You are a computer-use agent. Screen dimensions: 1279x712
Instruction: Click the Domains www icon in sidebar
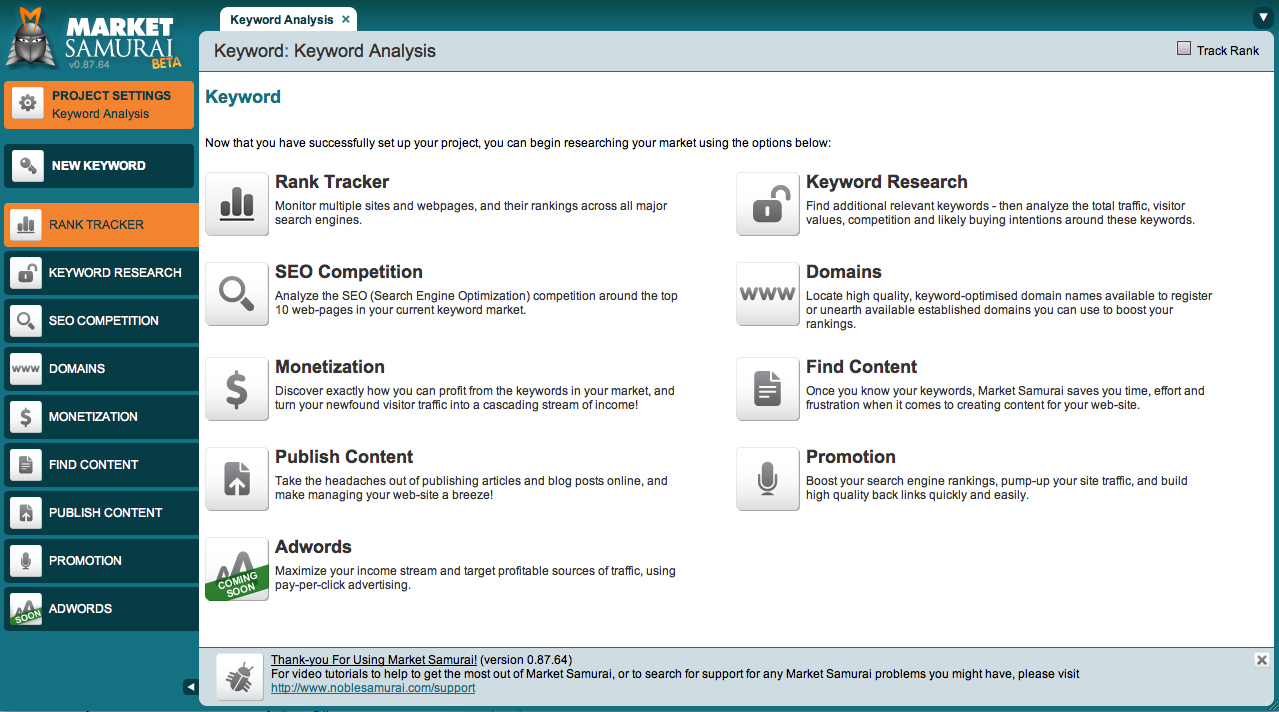(25, 369)
